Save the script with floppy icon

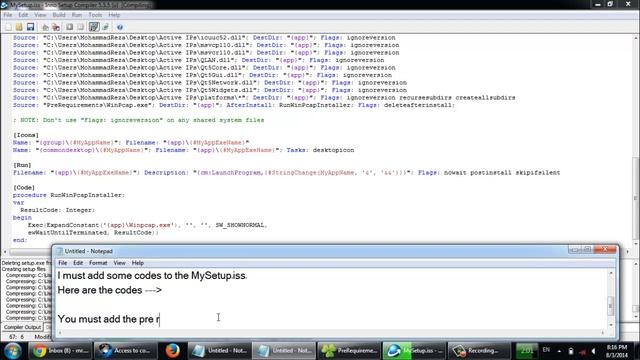point(30,27)
